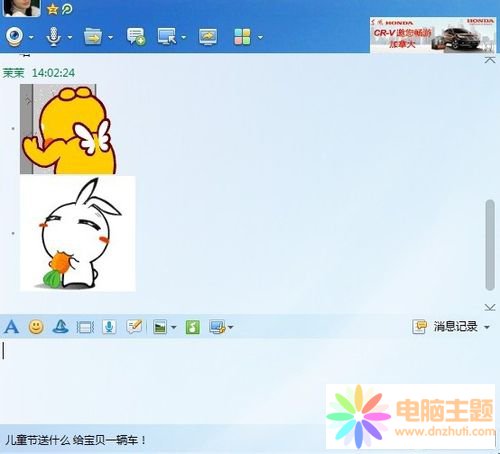Screen dimensions: 500x454
Task: Expand the video call options arrow
Action: tap(31, 37)
